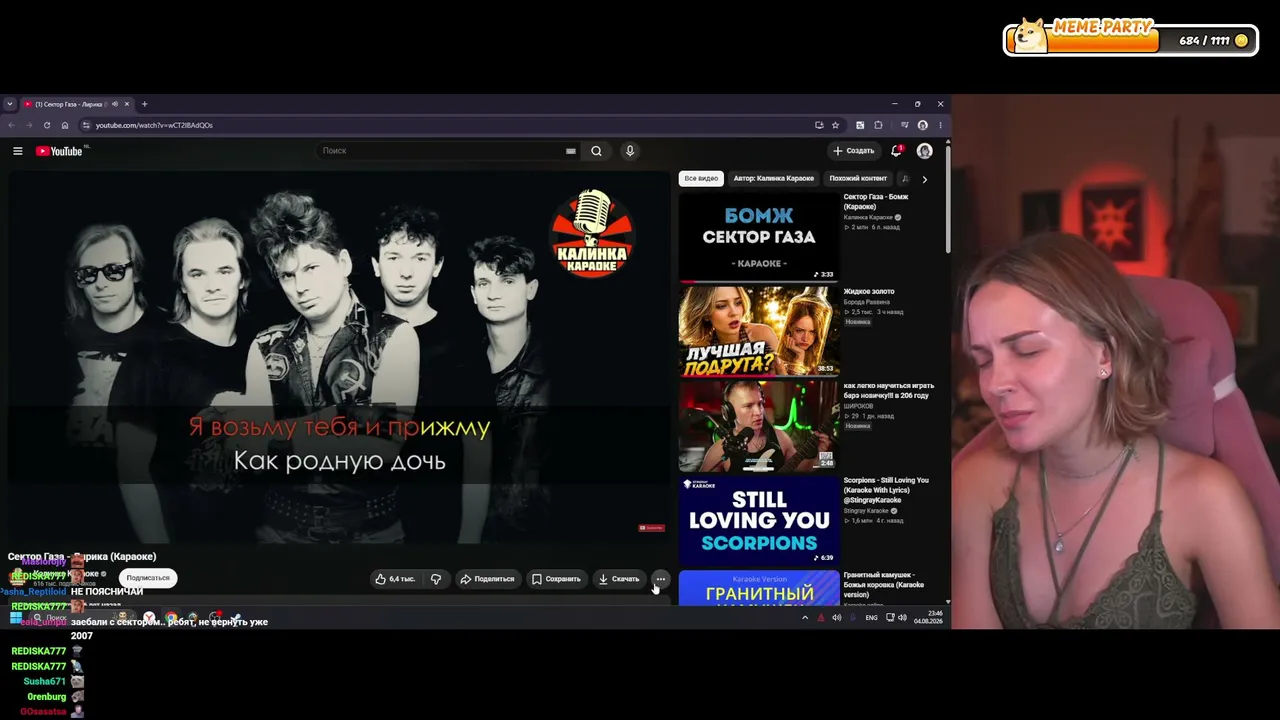Viewport: 1280px width, 720px height.
Task: Select the Автор: Калинка Караоке chip
Action: click(x=774, y=179)
